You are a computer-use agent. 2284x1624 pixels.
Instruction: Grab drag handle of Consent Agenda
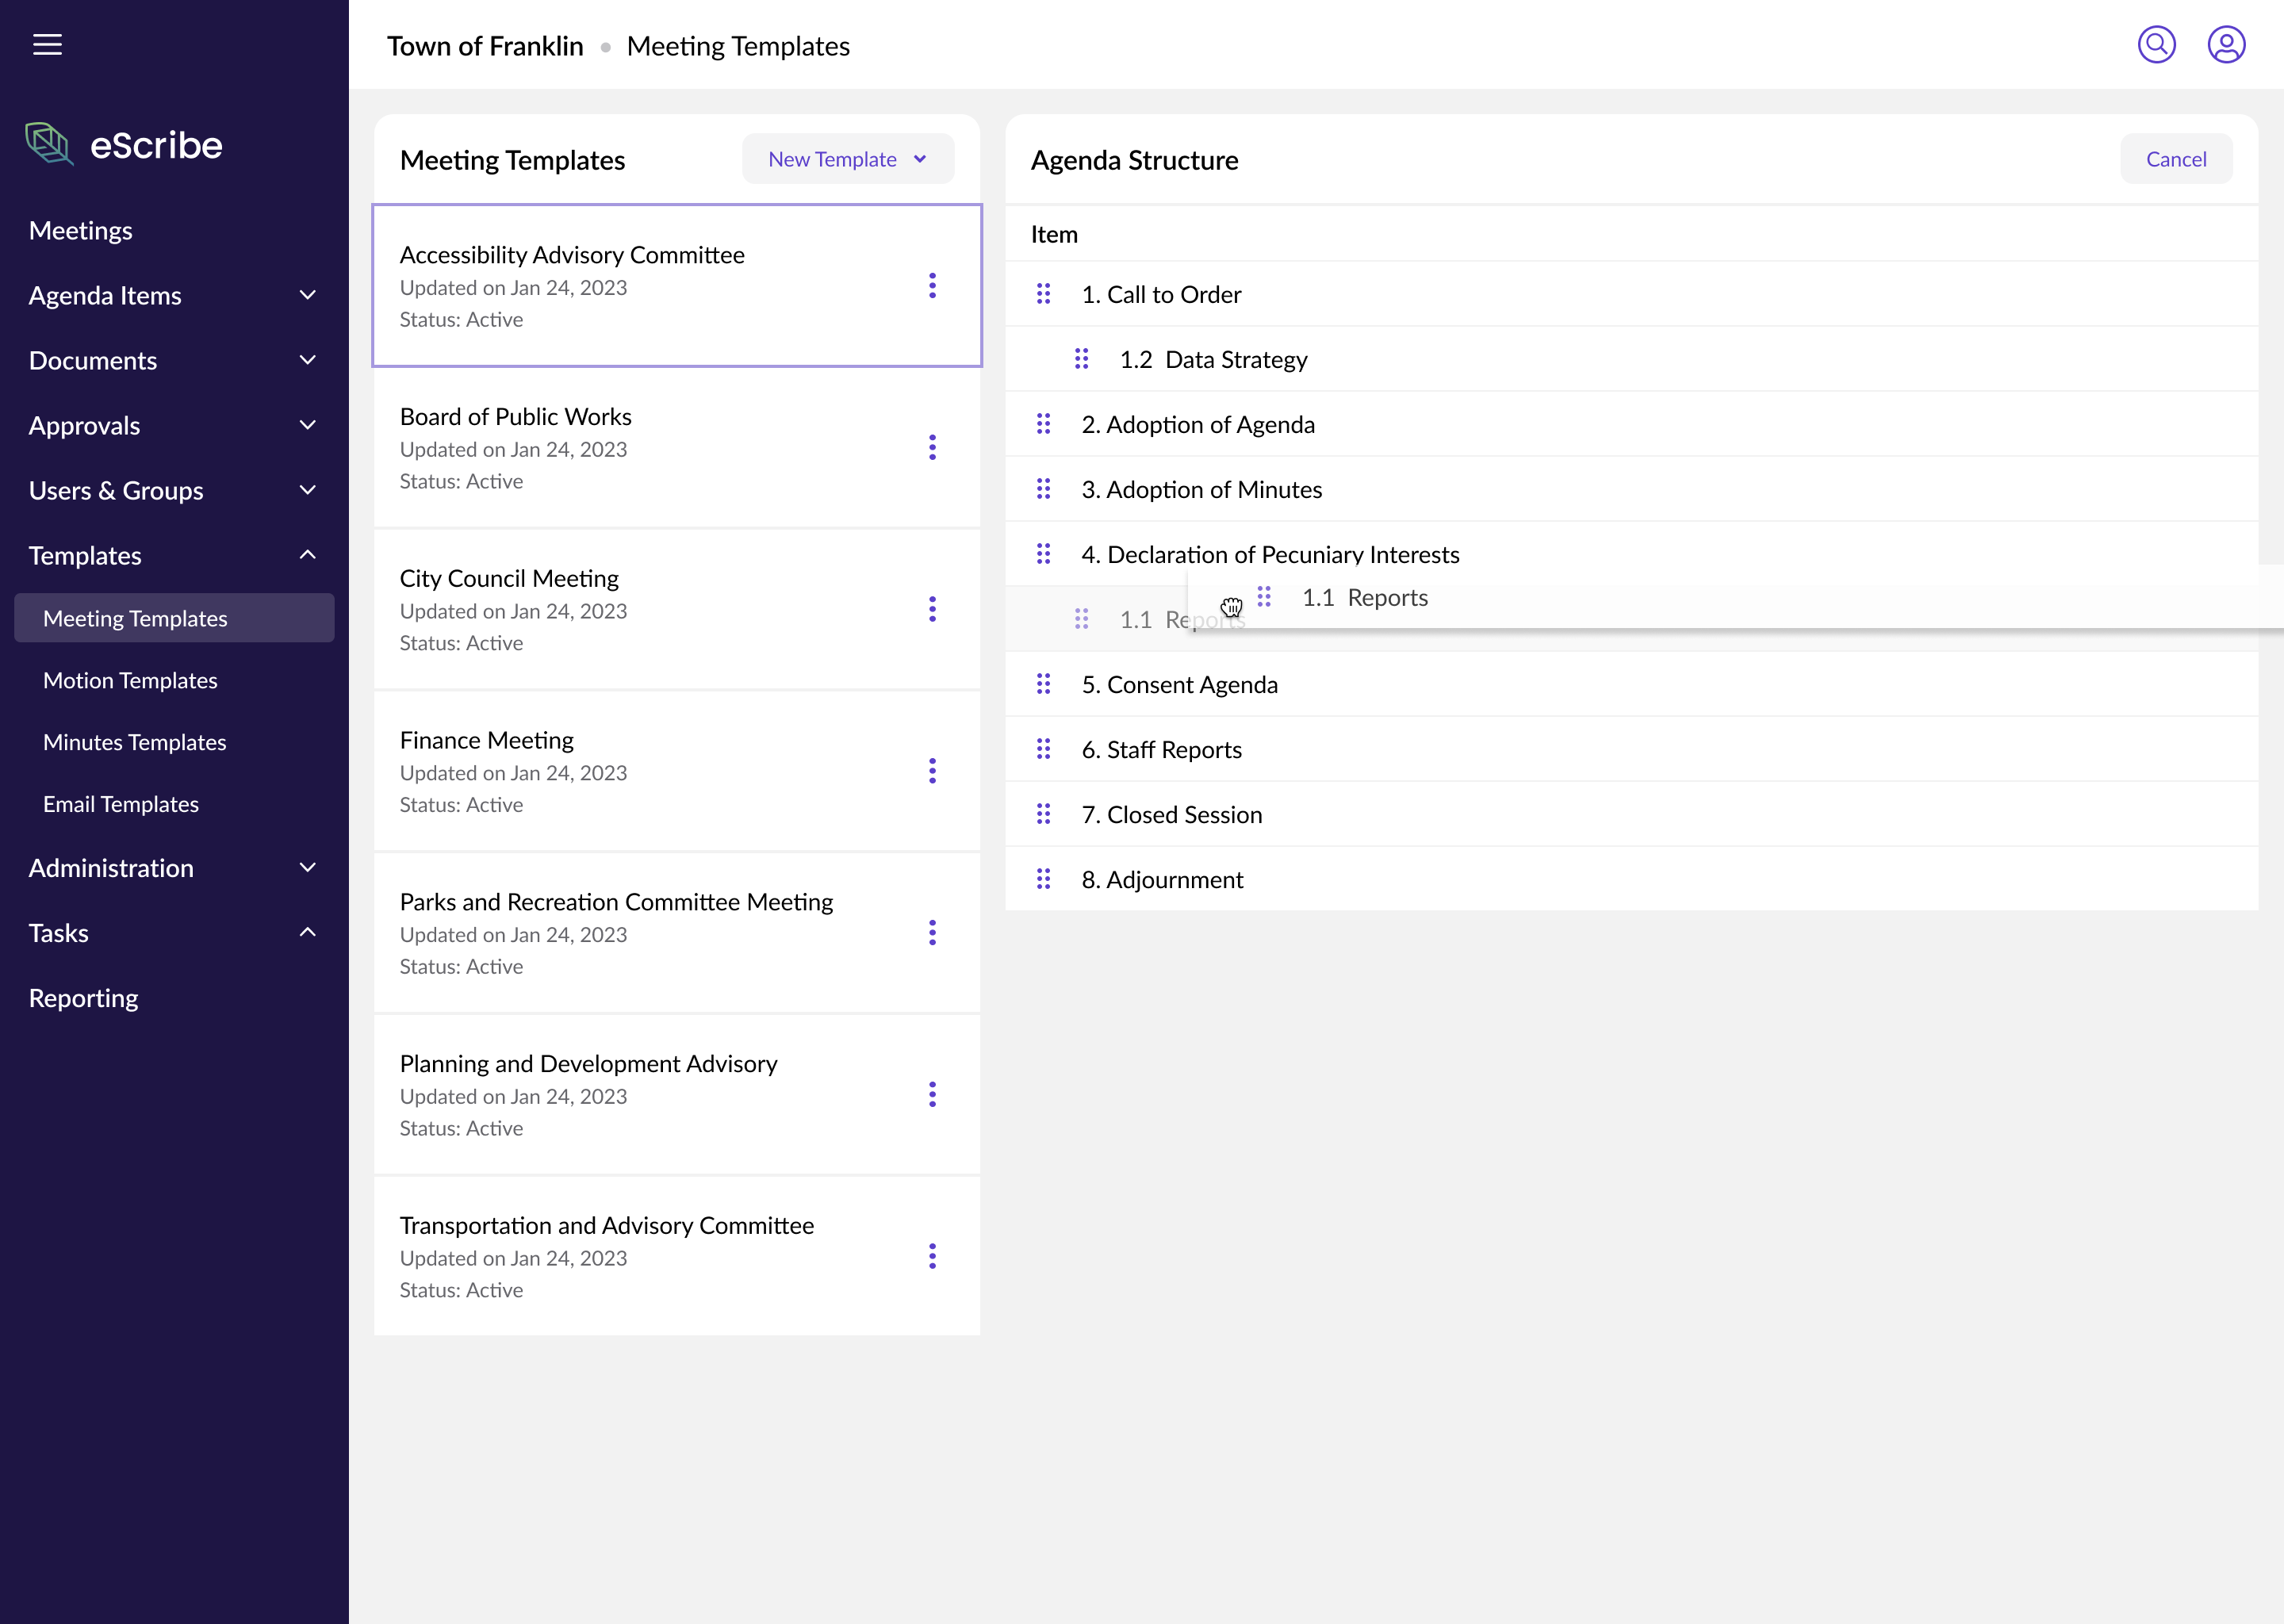(1043, 684)
